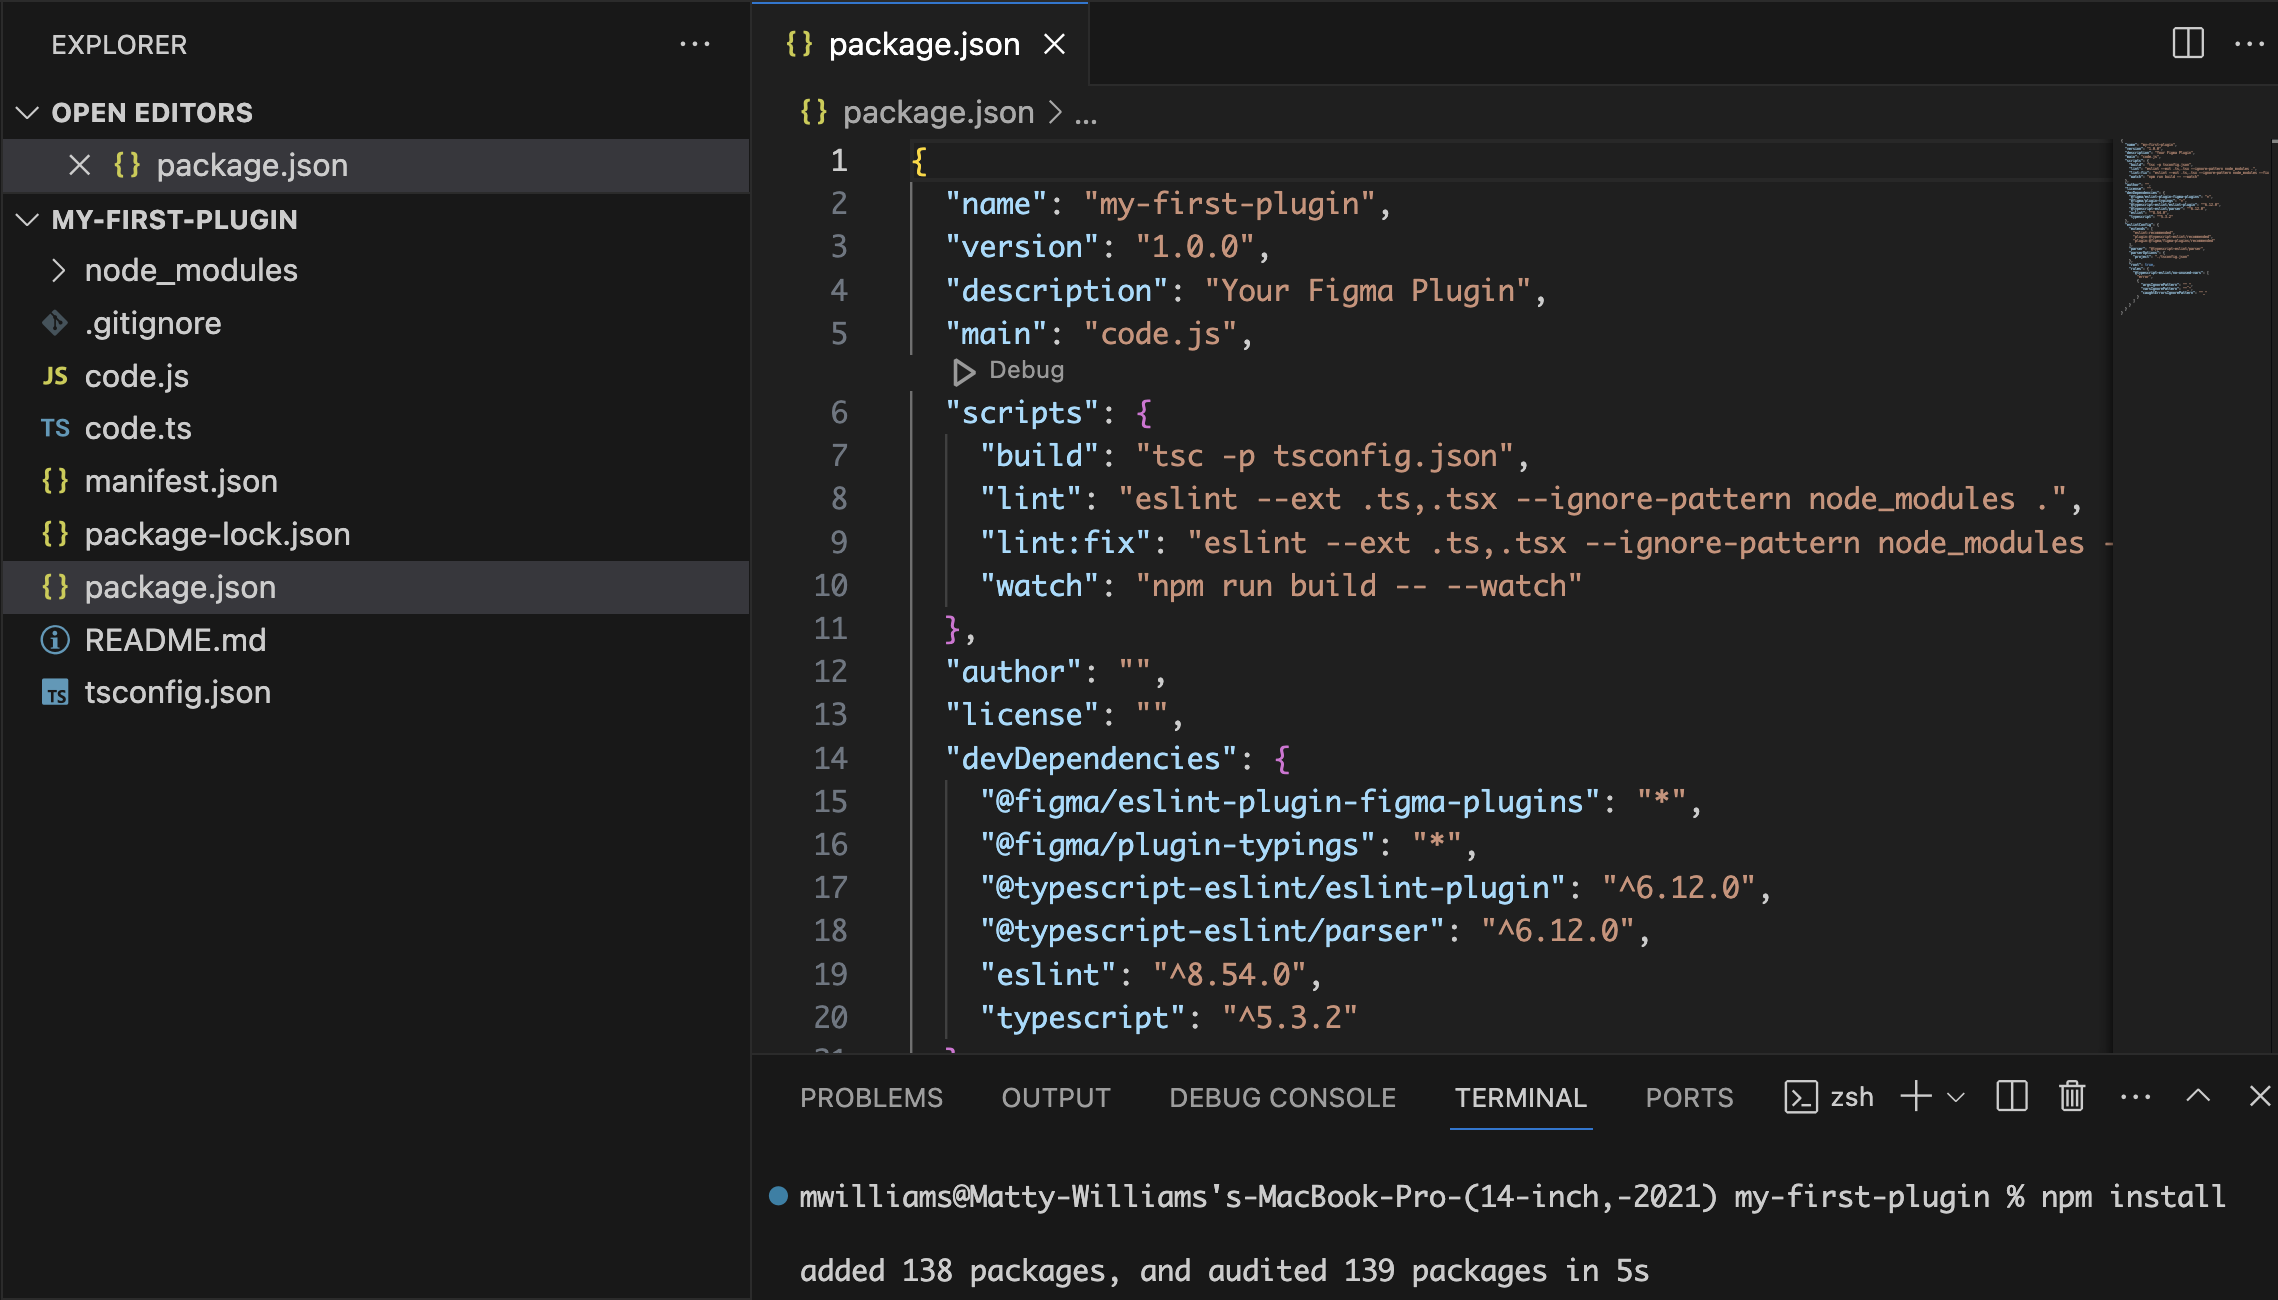
Task: Place cursor on "my-first-plugin" name value
Action: coord(1229,204)
